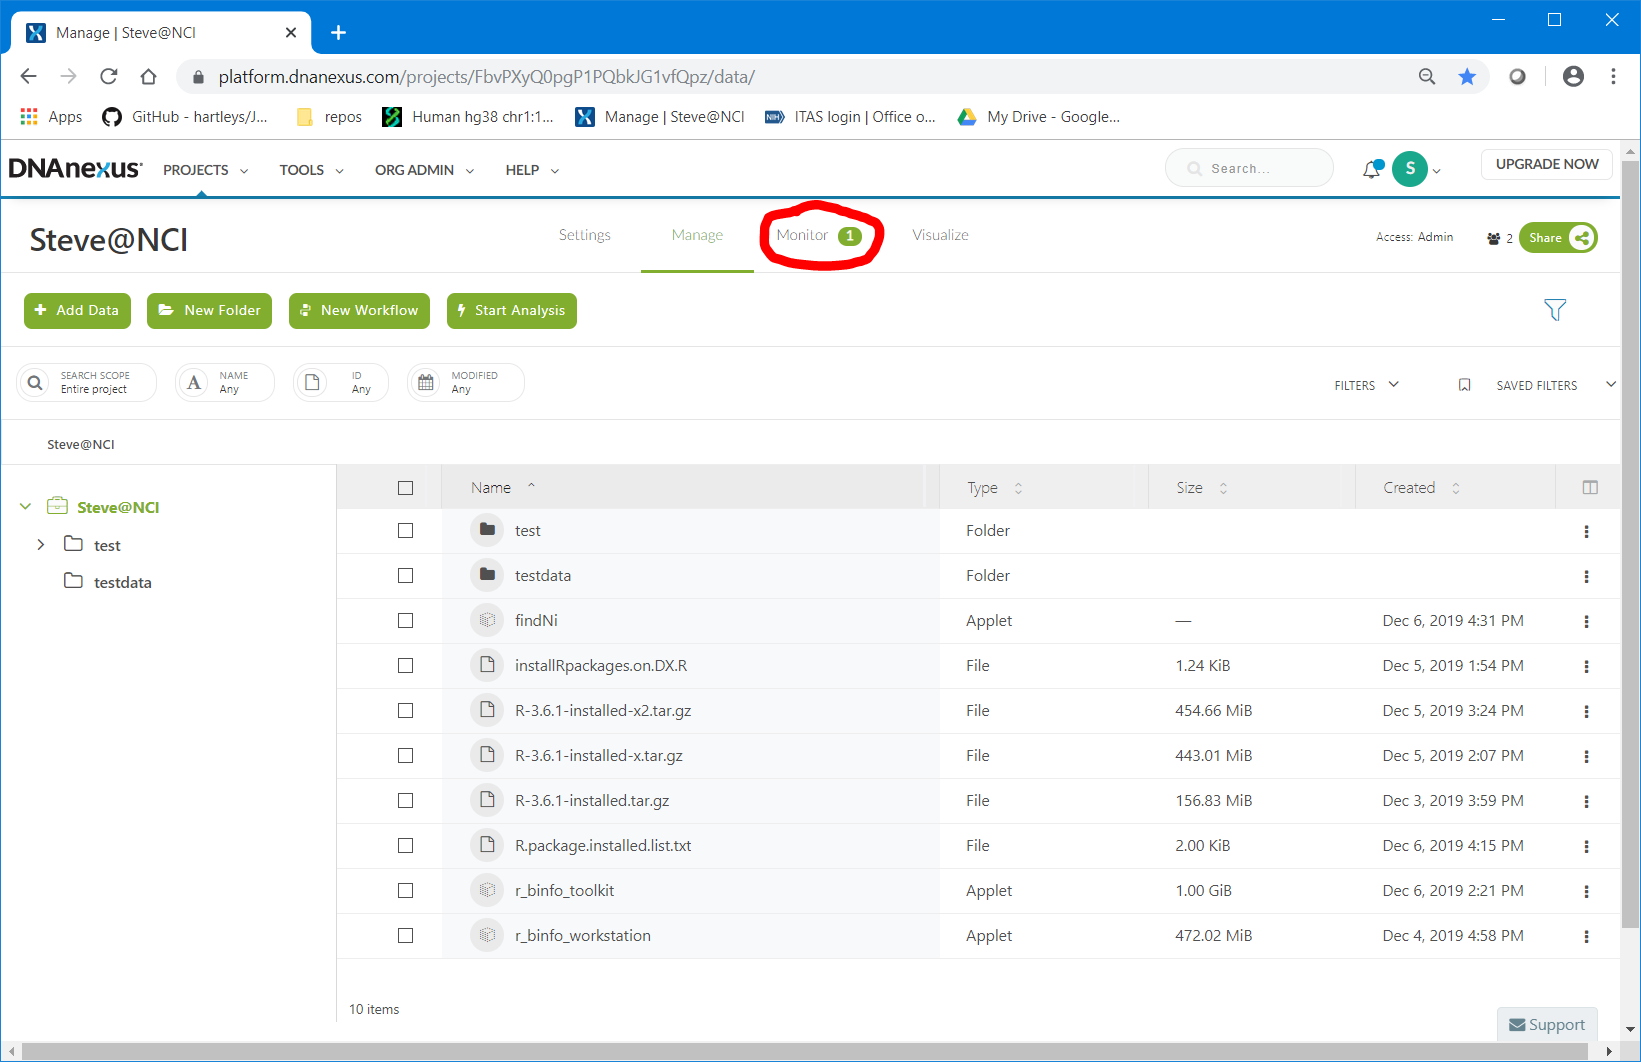The height and width of the screenshot is (1062, 1641).
Task: Click the top search input field
Action: [x=1250, y=168]
